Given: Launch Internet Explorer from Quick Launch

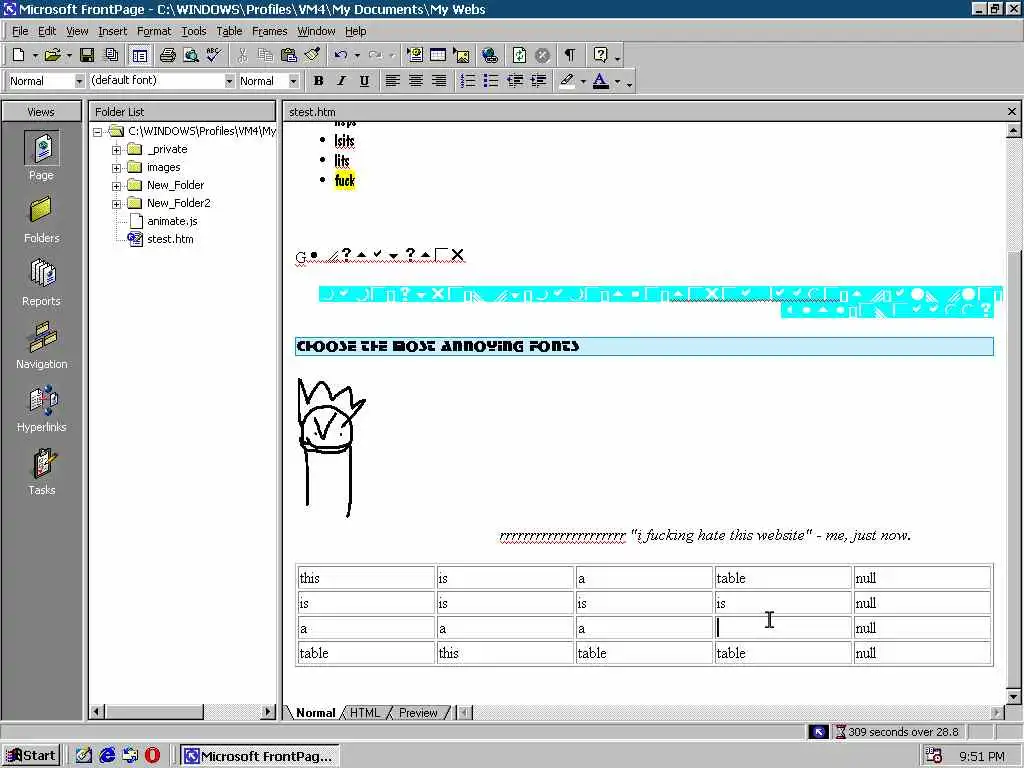Looking at the screenshot, I should coord(107,756).
